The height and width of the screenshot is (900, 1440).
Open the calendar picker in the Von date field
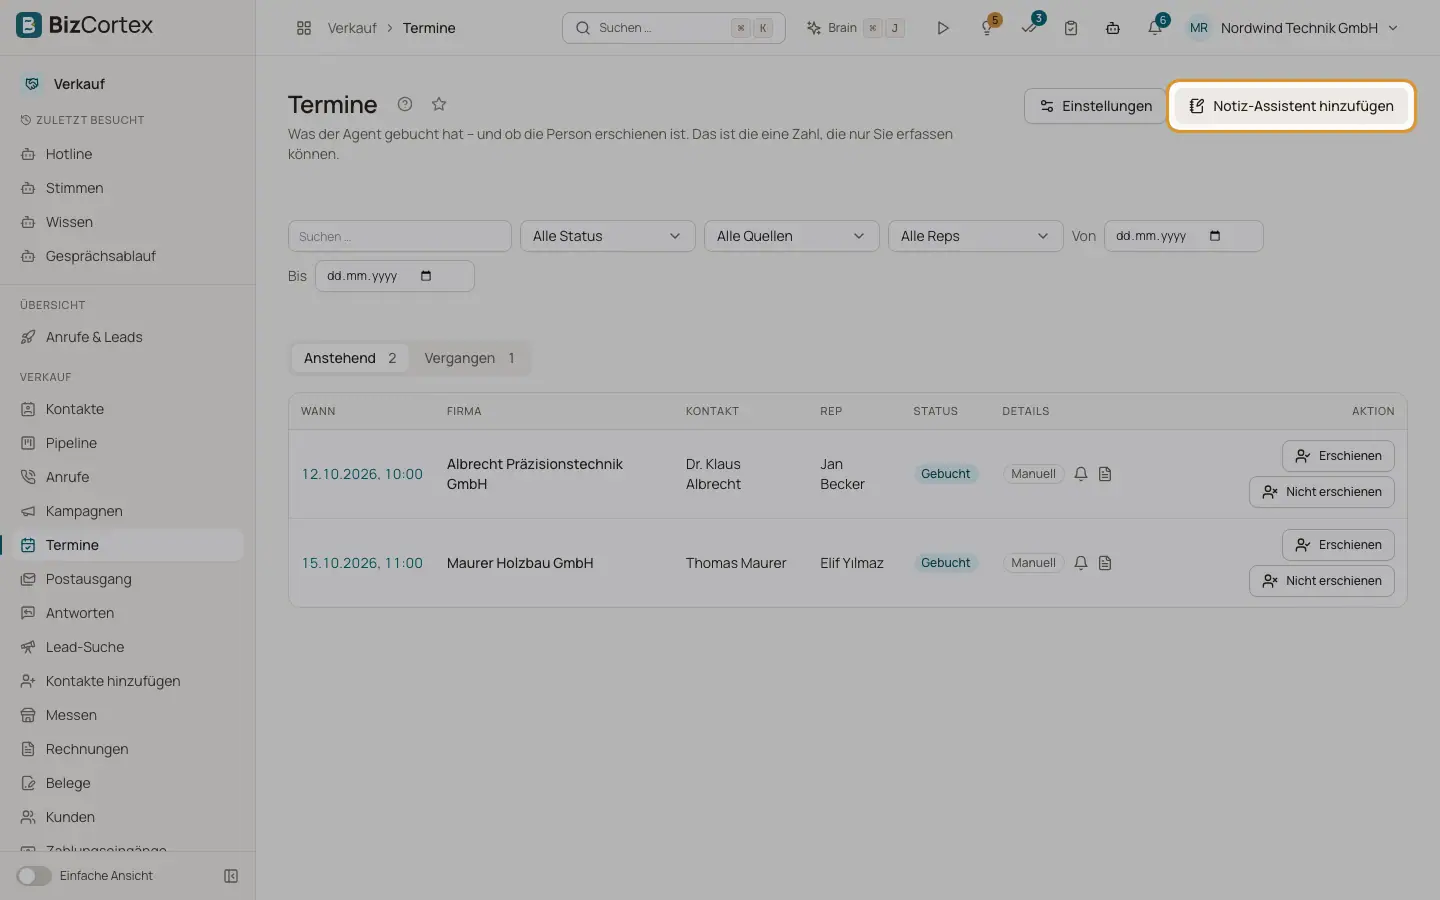[x=1215, y=236]
